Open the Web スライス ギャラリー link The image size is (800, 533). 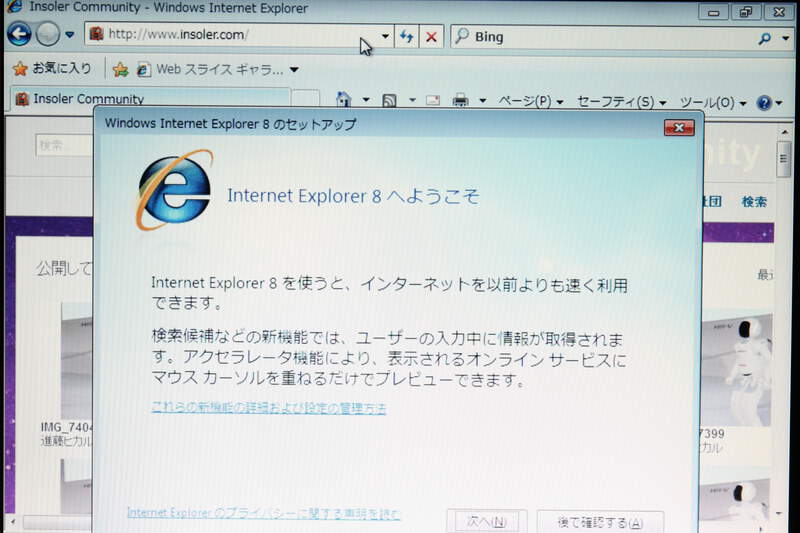(209, 69)
